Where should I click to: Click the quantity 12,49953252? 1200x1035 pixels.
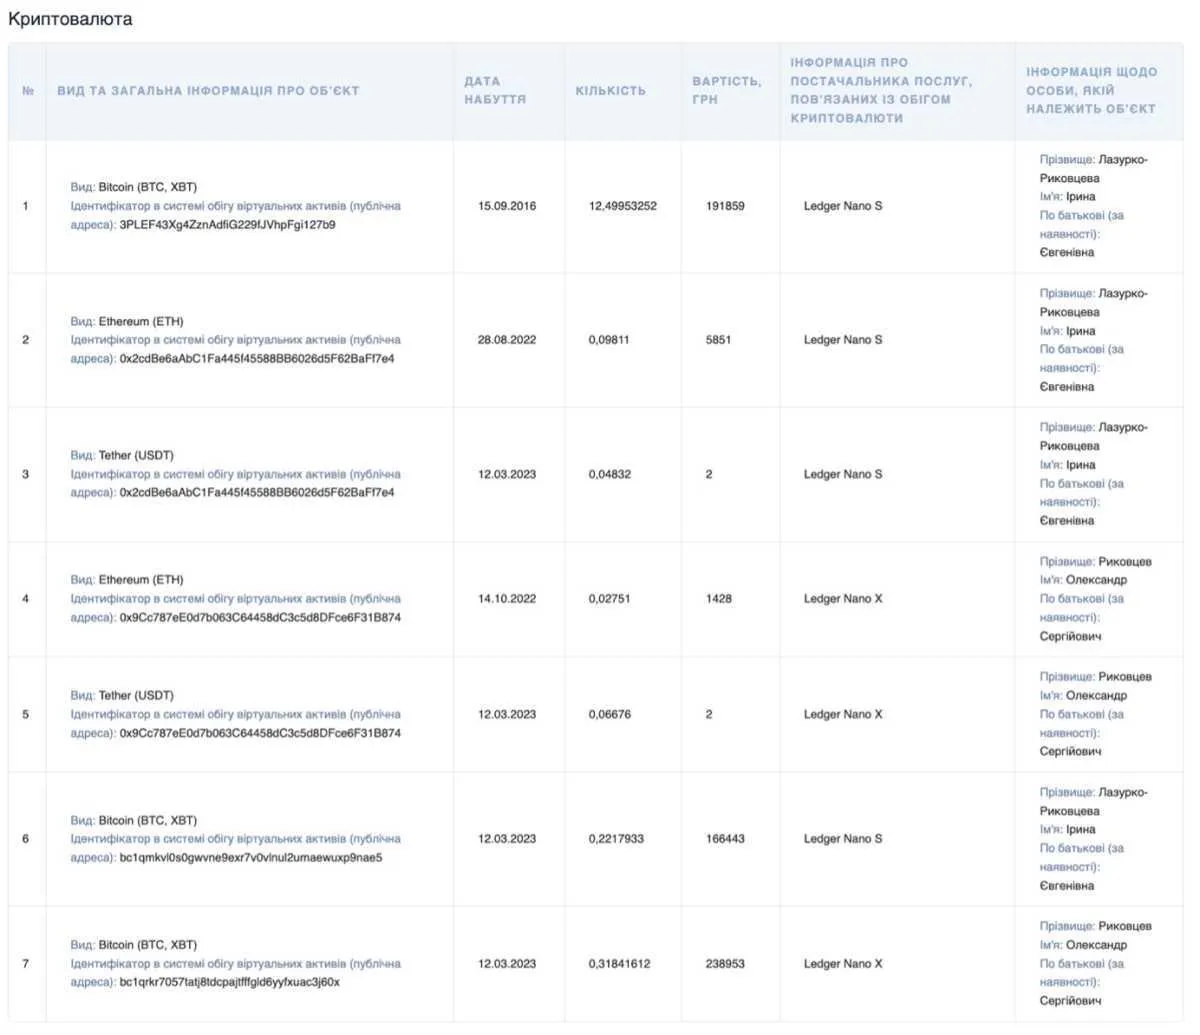[x=622, y=206]
